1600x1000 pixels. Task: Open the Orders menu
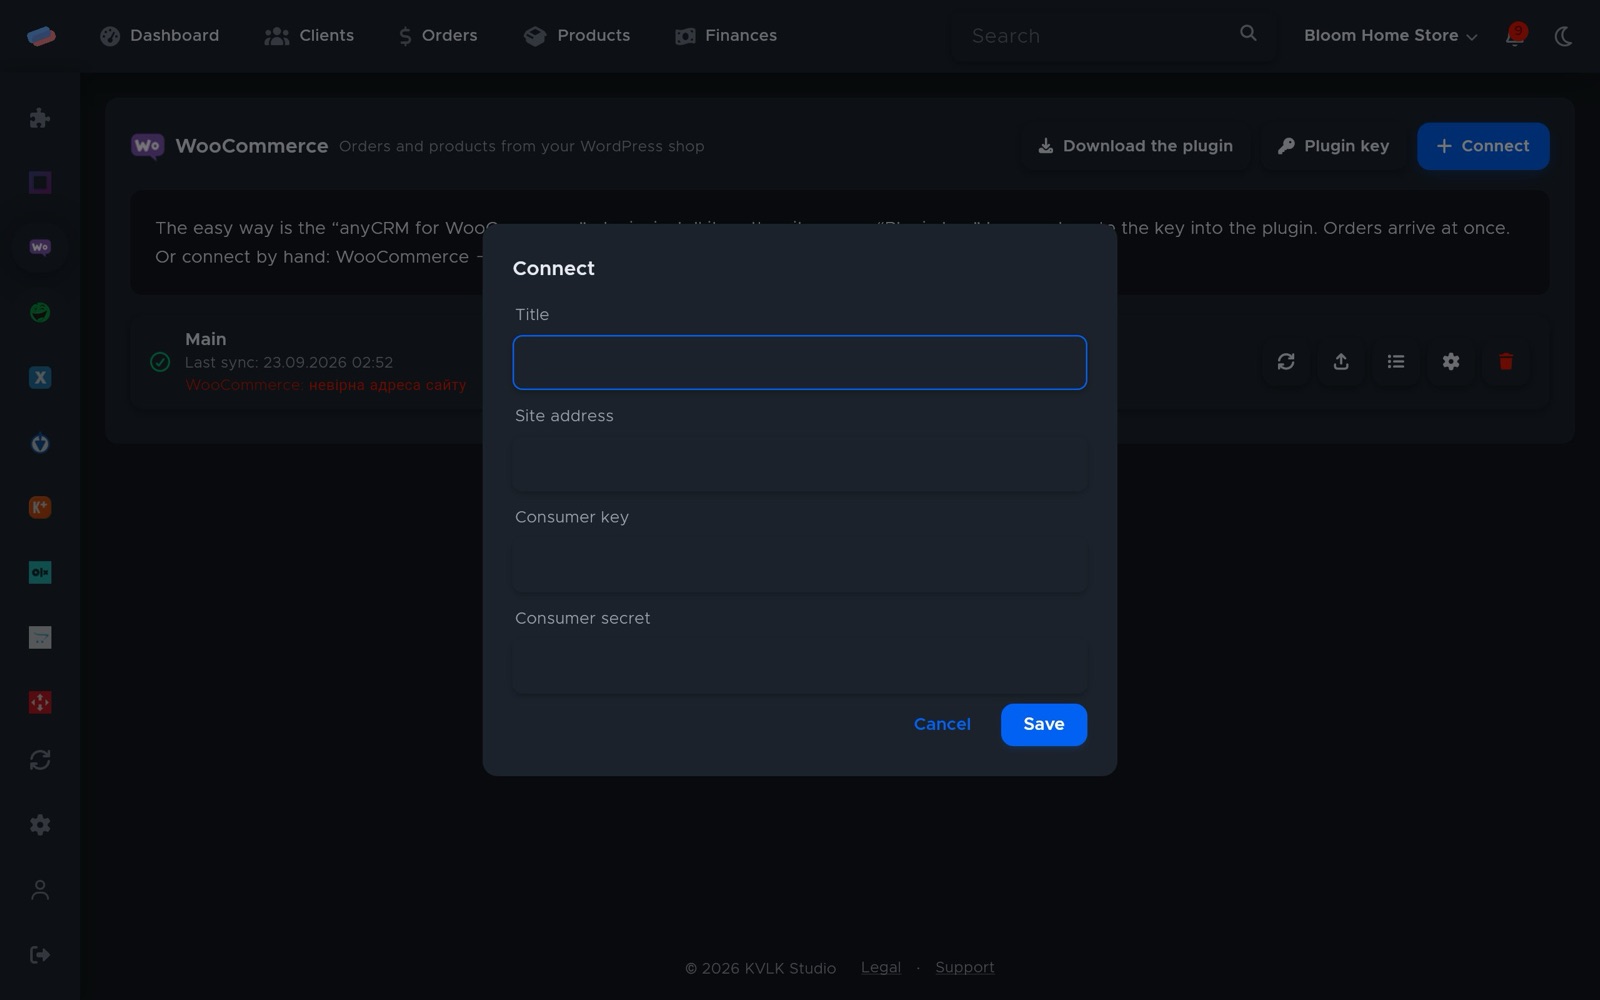[x=438, y=36]
